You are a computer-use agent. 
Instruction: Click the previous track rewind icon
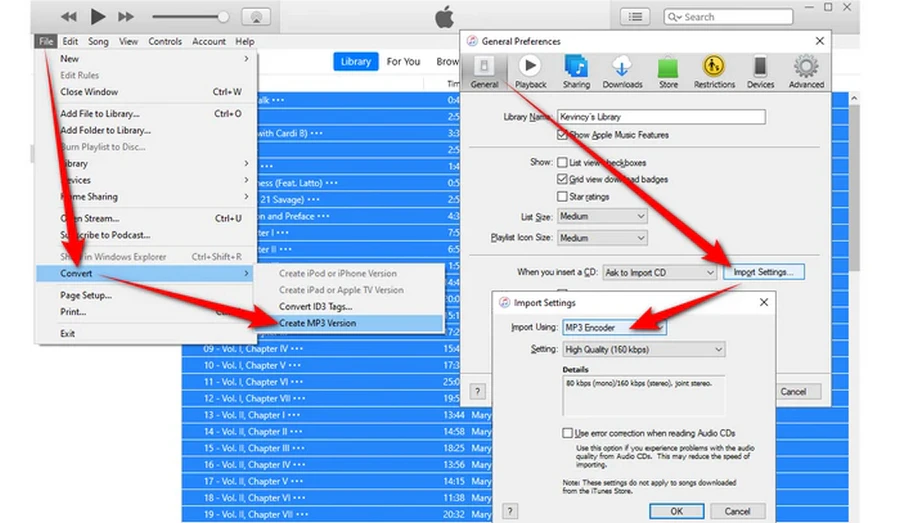(x=69, y=17)
